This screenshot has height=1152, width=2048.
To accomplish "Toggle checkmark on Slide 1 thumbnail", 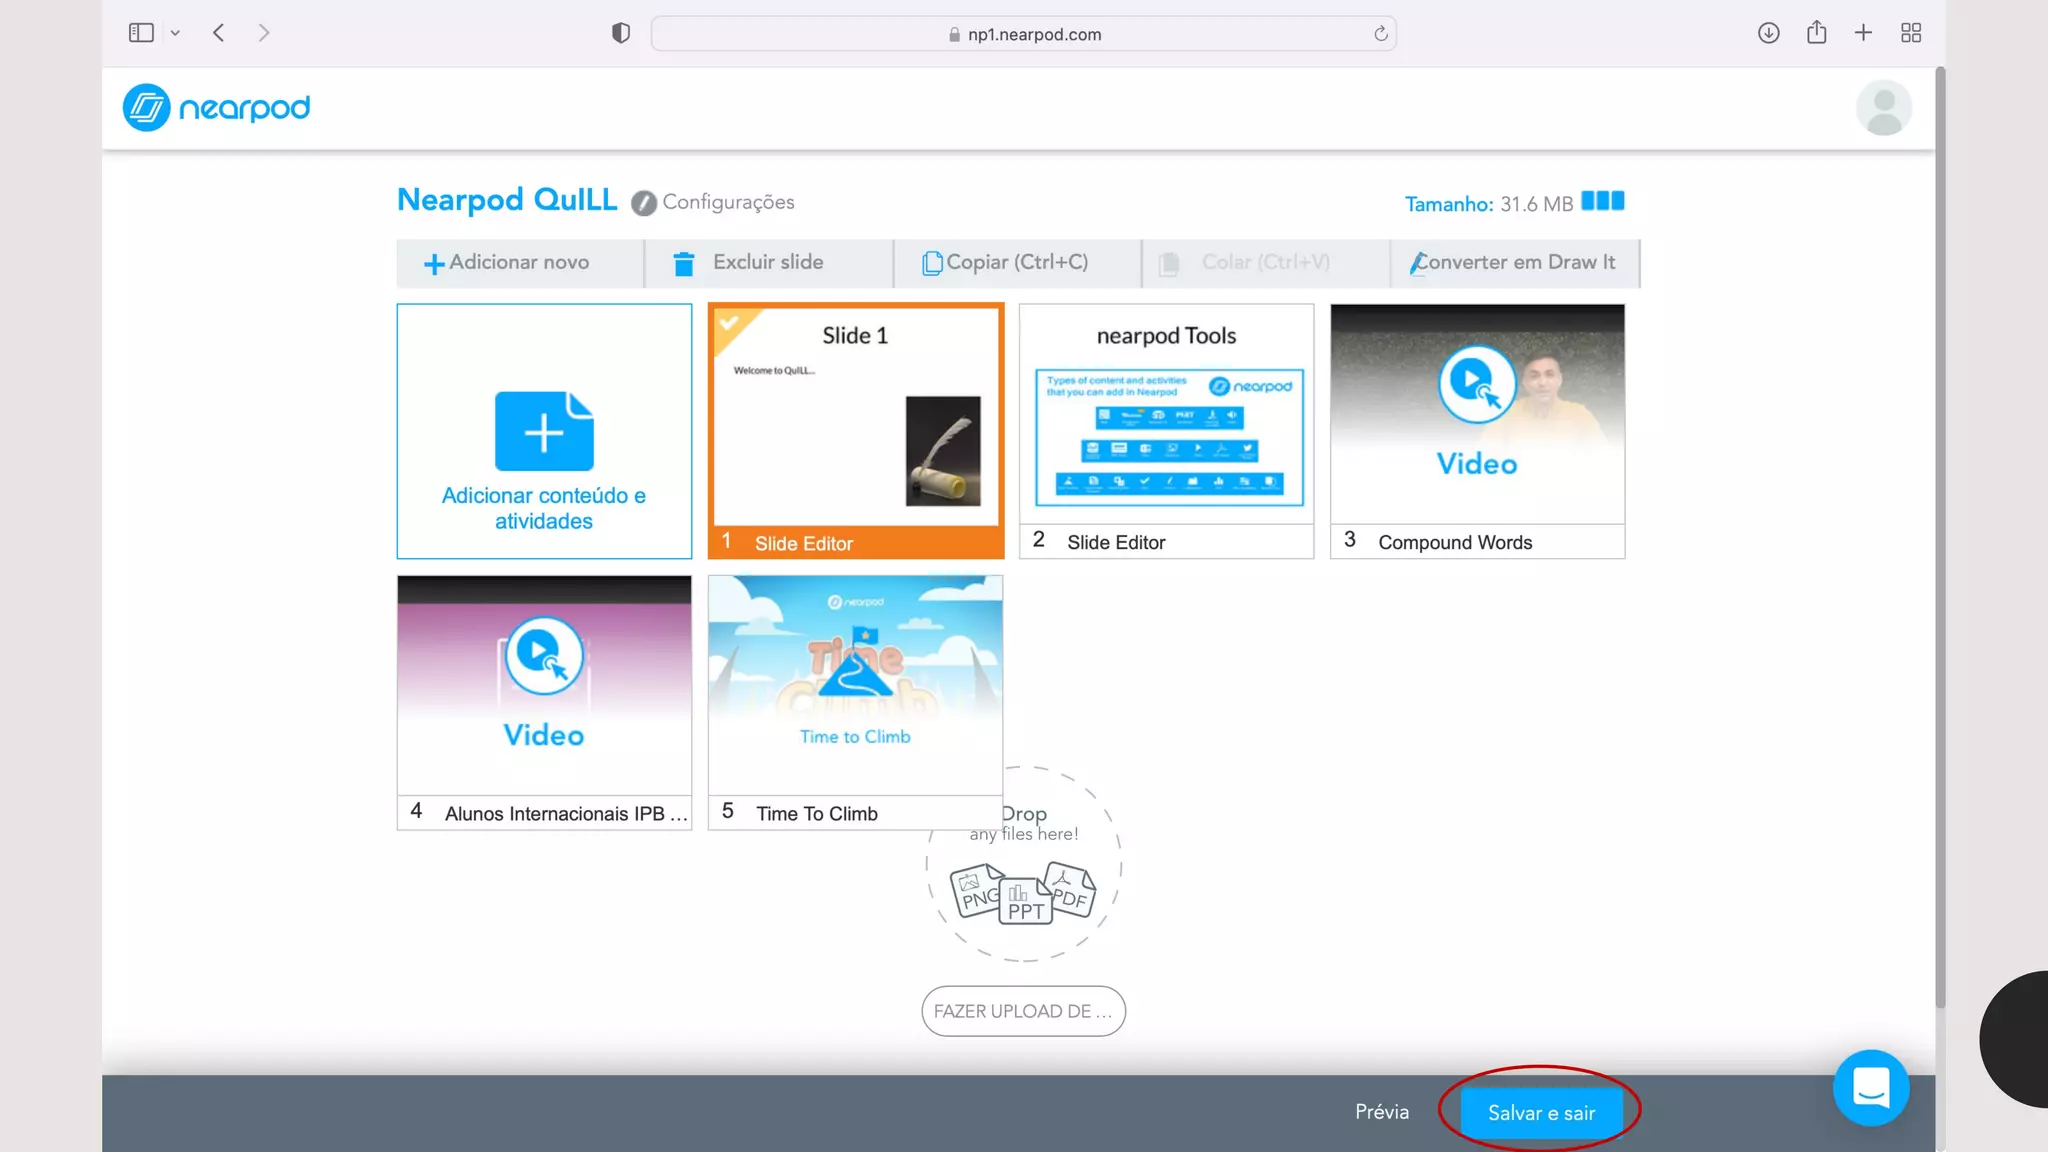I will point(729,323).
